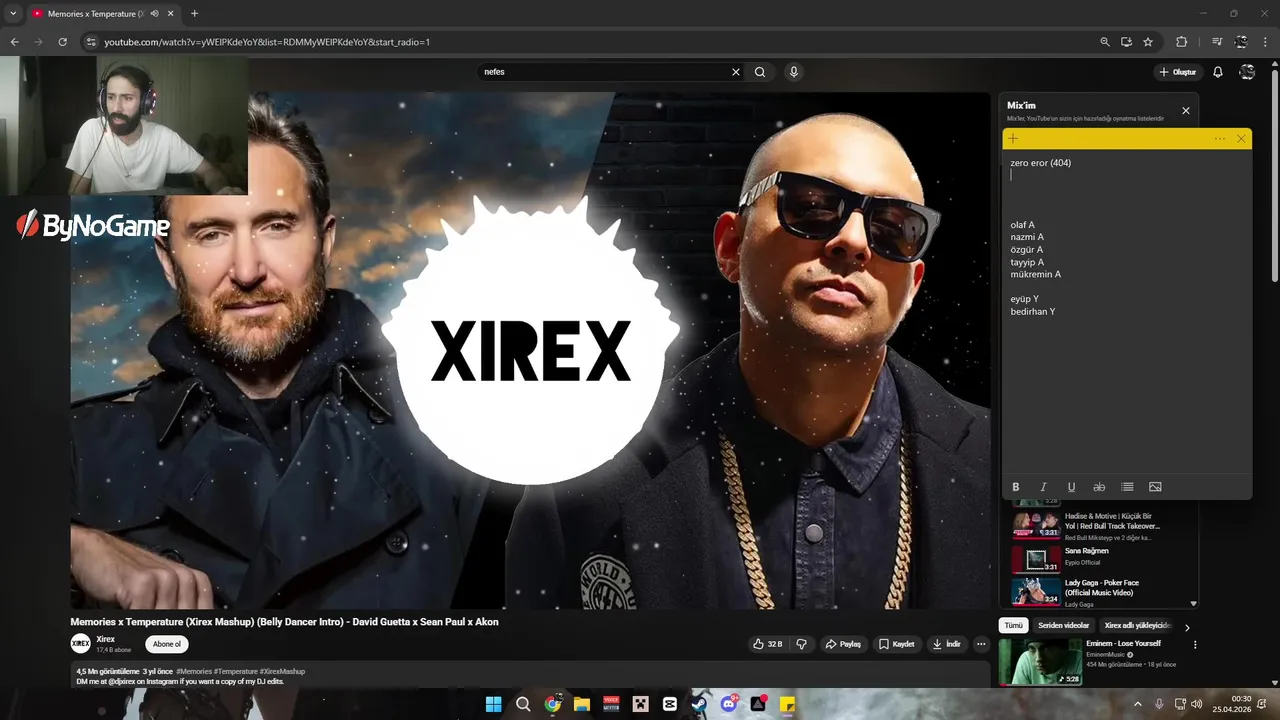Insert image into sticky note
This screenshot has height=720, width=1280.
click(x=1155, y=487)
